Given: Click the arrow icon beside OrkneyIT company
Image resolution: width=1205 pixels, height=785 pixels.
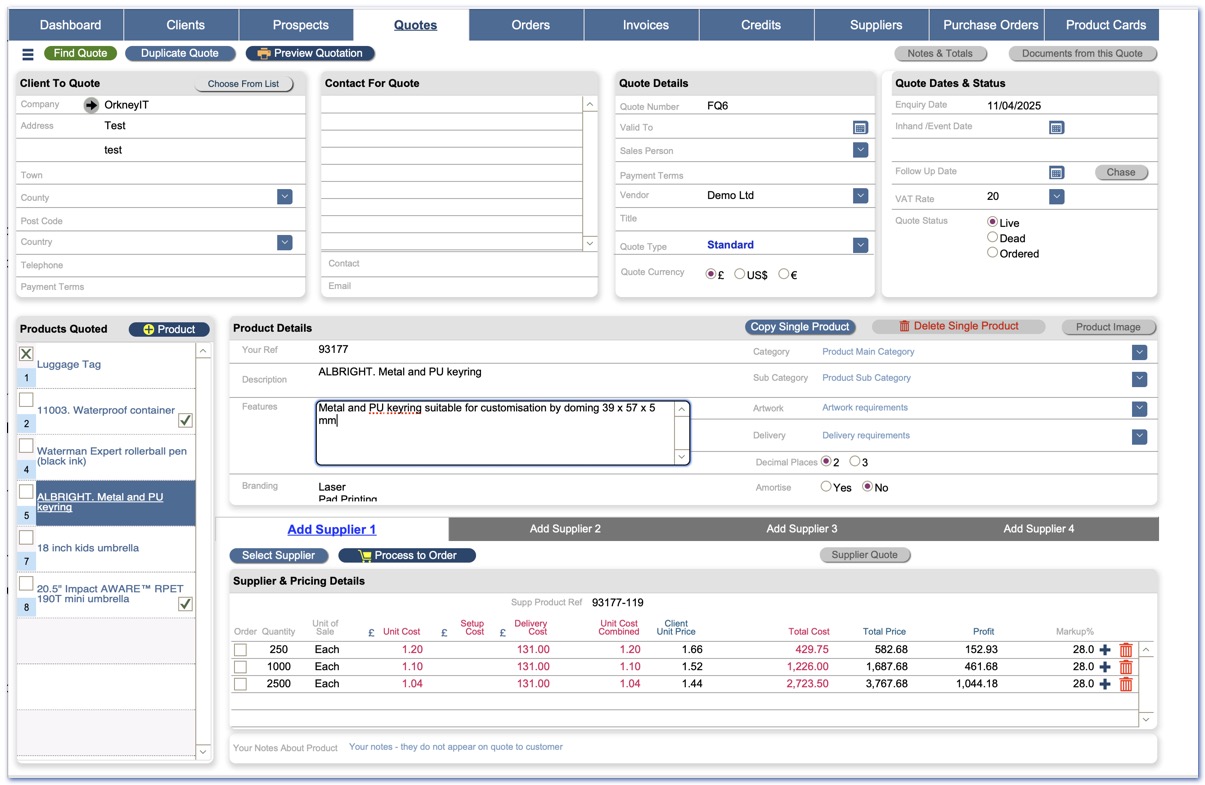Looking at the screenshot, I should click(91, 105).
